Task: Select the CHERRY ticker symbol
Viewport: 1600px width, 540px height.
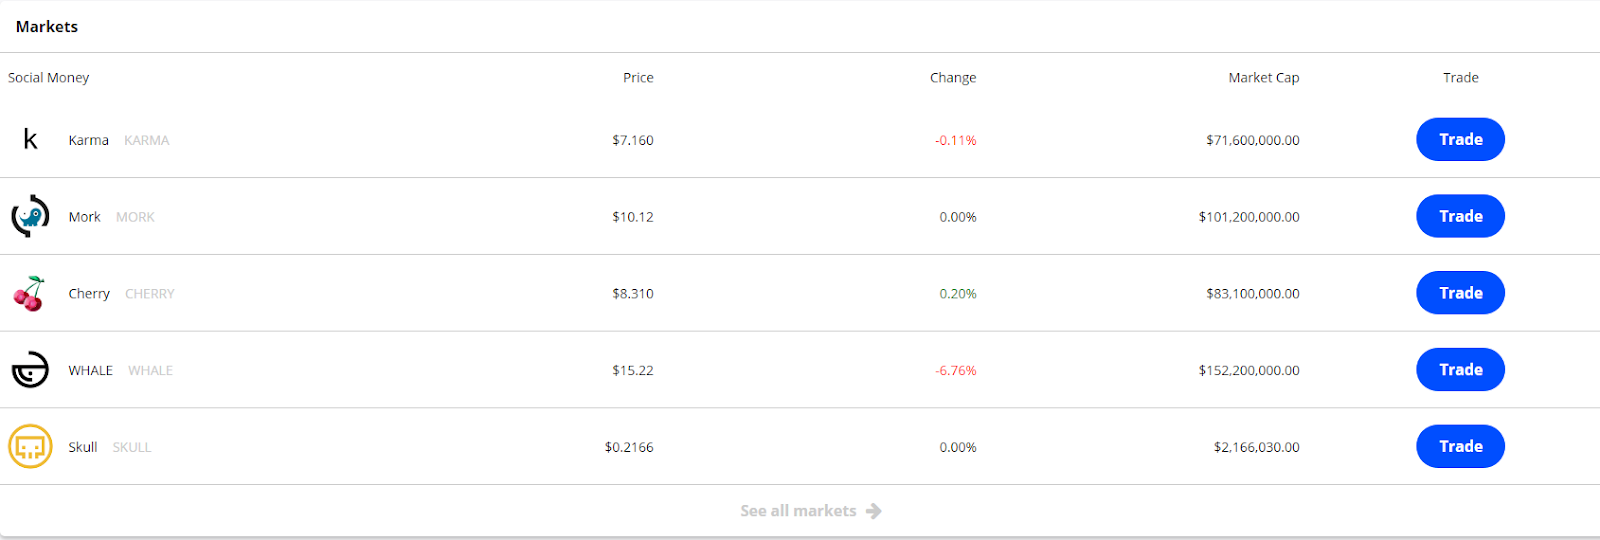Action: pos(150,294)
